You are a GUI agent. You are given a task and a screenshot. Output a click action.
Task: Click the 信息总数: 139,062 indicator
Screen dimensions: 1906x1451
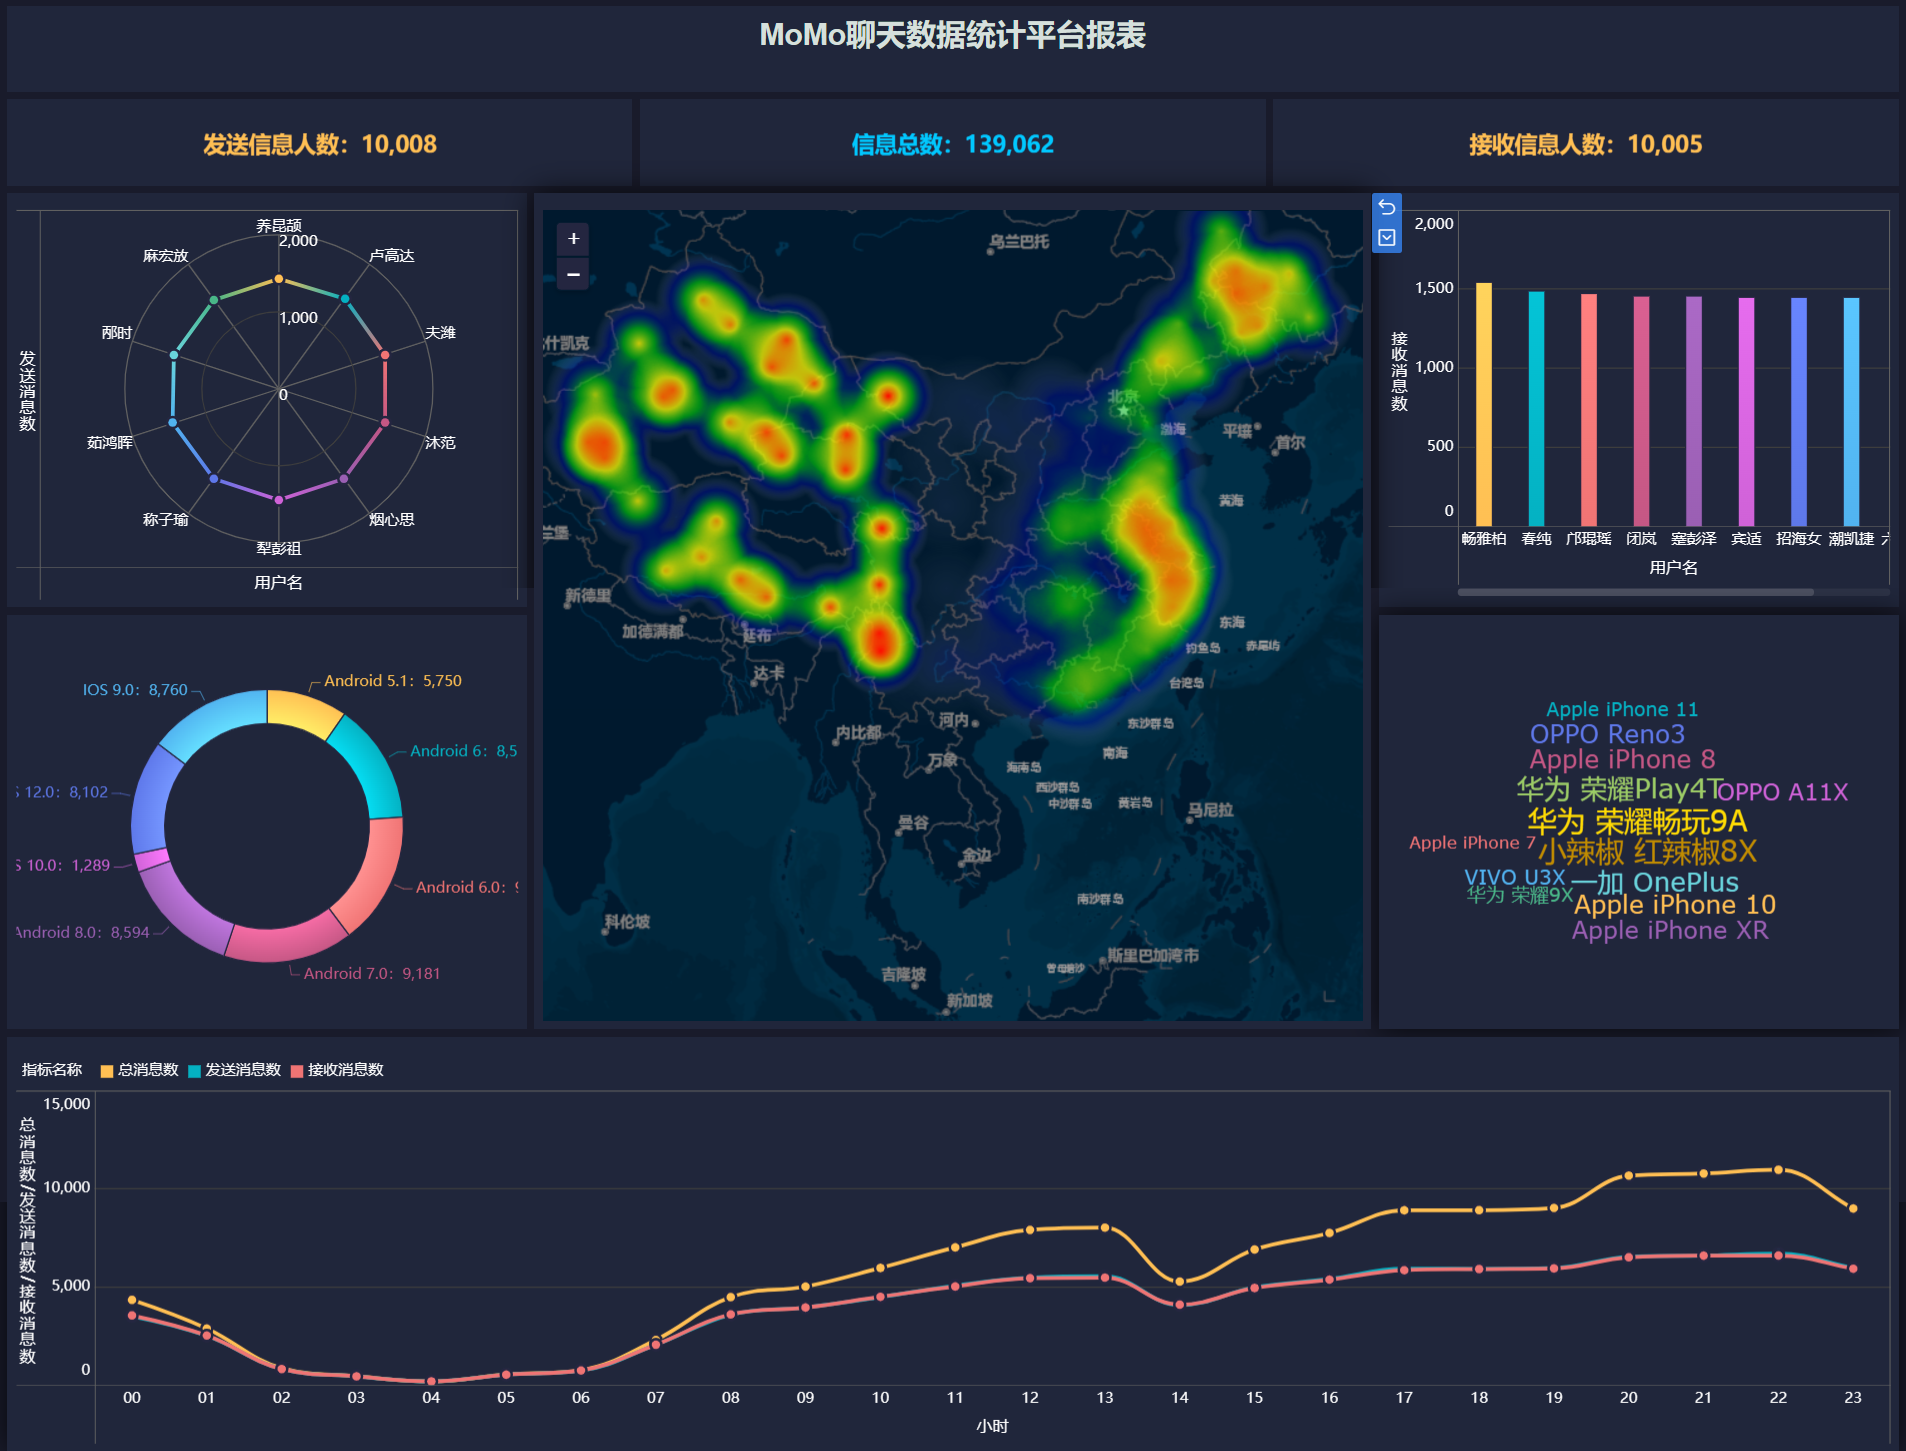[953, 144]
